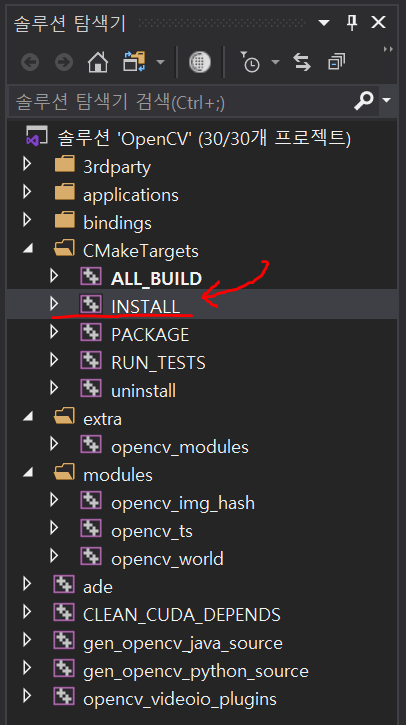The height and width of the screenshot is (725, 406).
Task: Expand the ade project
Action: (x=27, y=584)
